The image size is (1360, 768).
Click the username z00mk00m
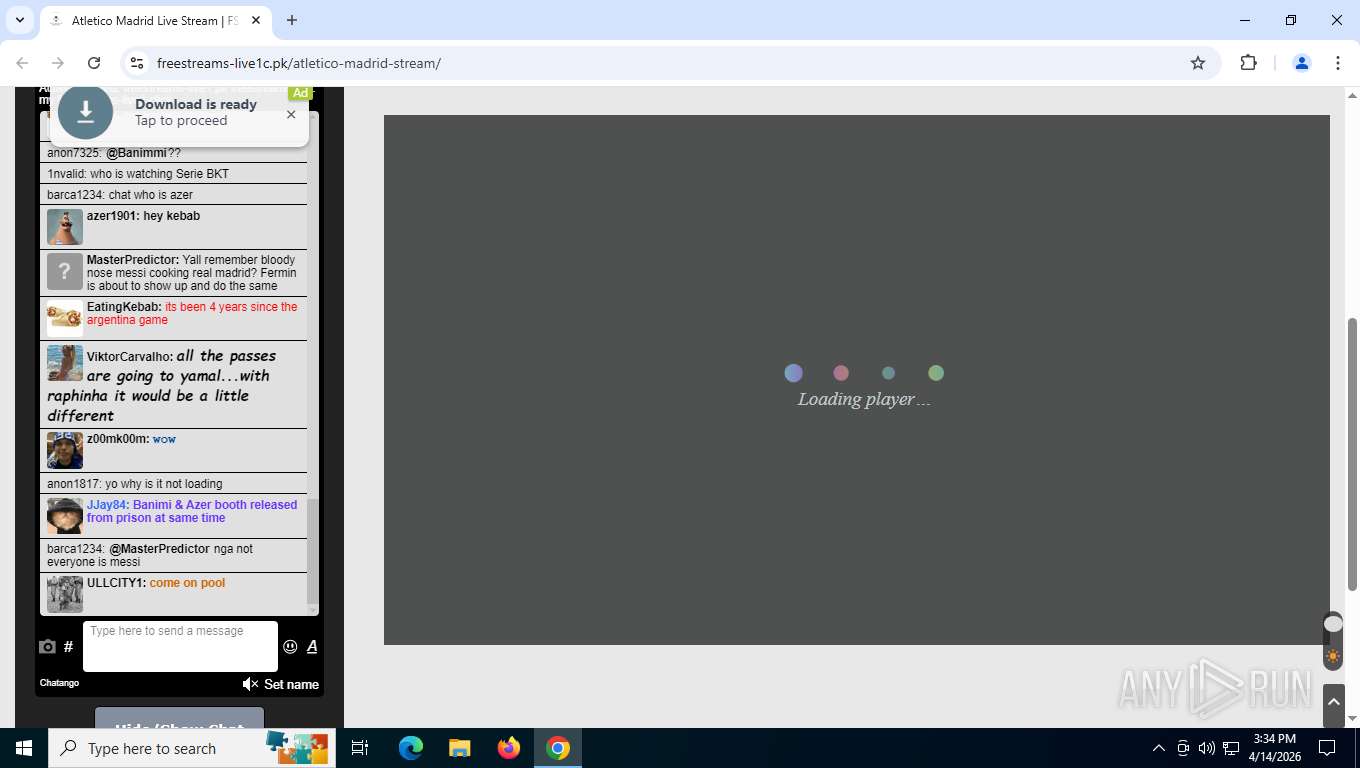[x=118, y=439]
